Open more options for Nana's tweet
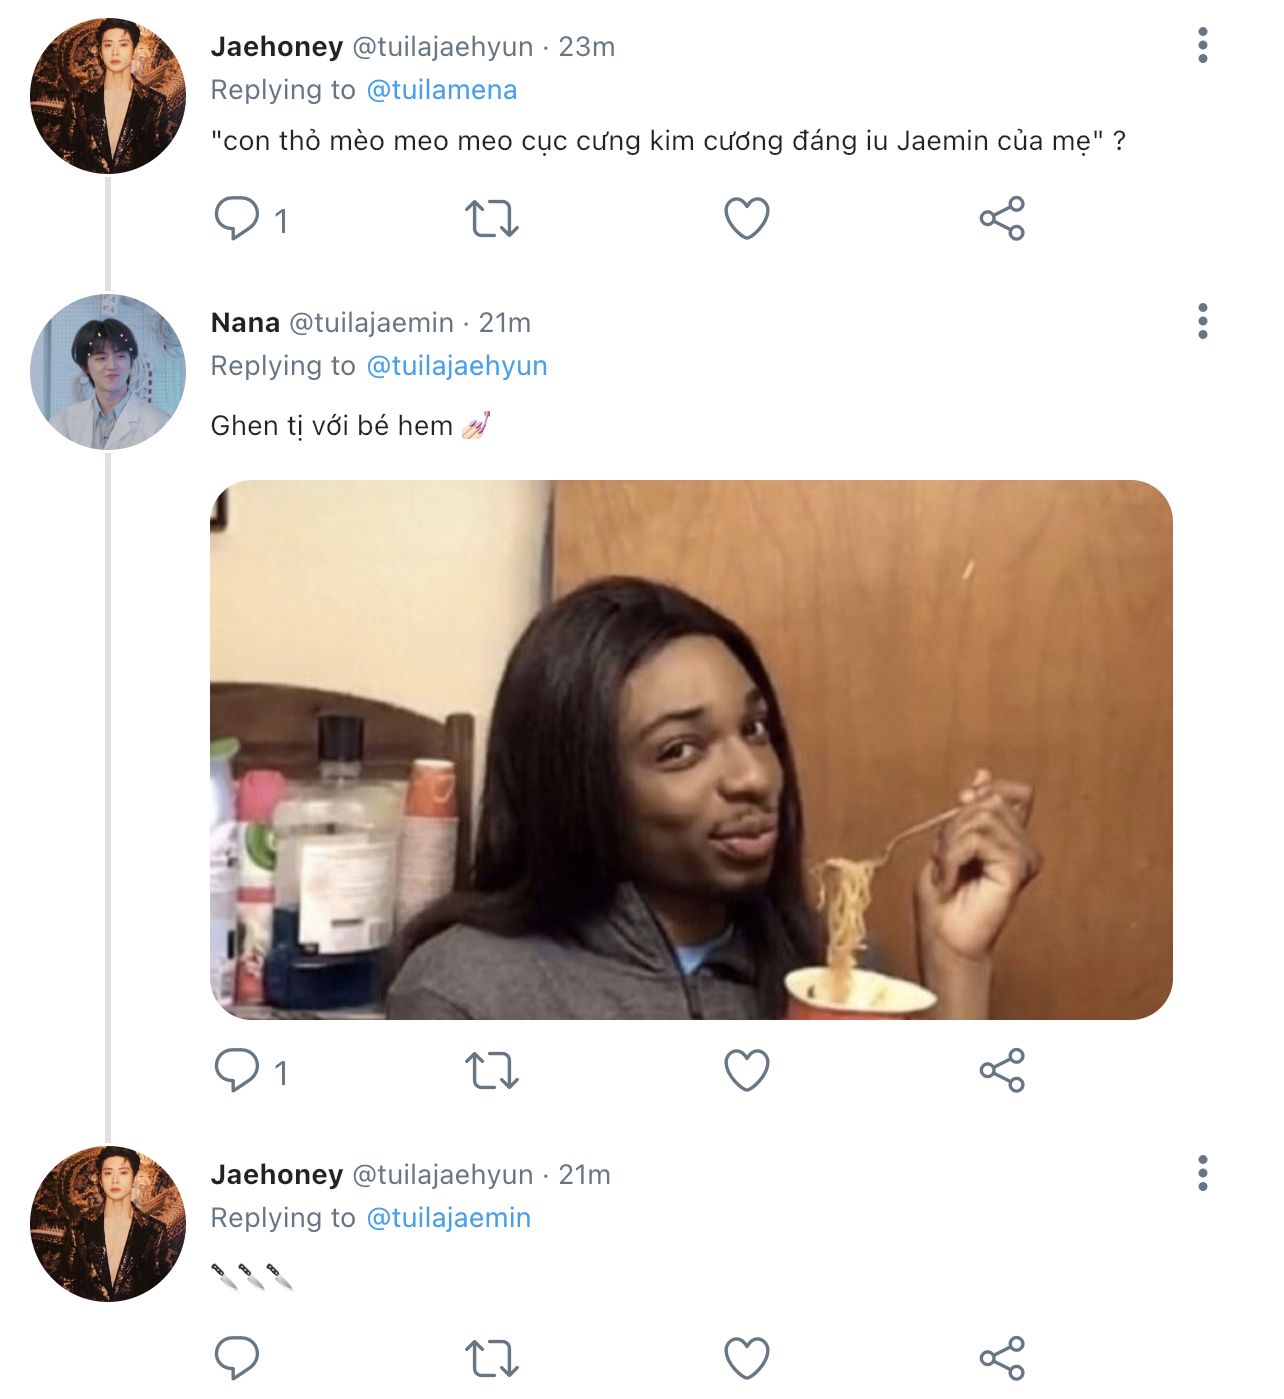 point(1202,322)
